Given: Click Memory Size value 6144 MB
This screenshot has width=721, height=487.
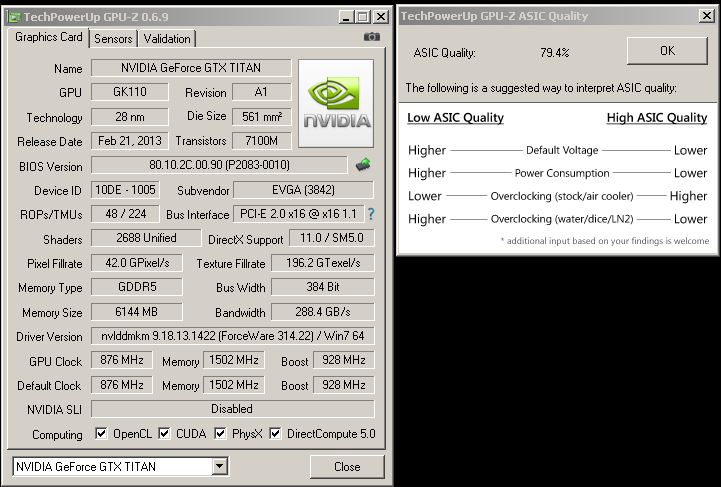Looking at the screenshot, I should point(137,311).
